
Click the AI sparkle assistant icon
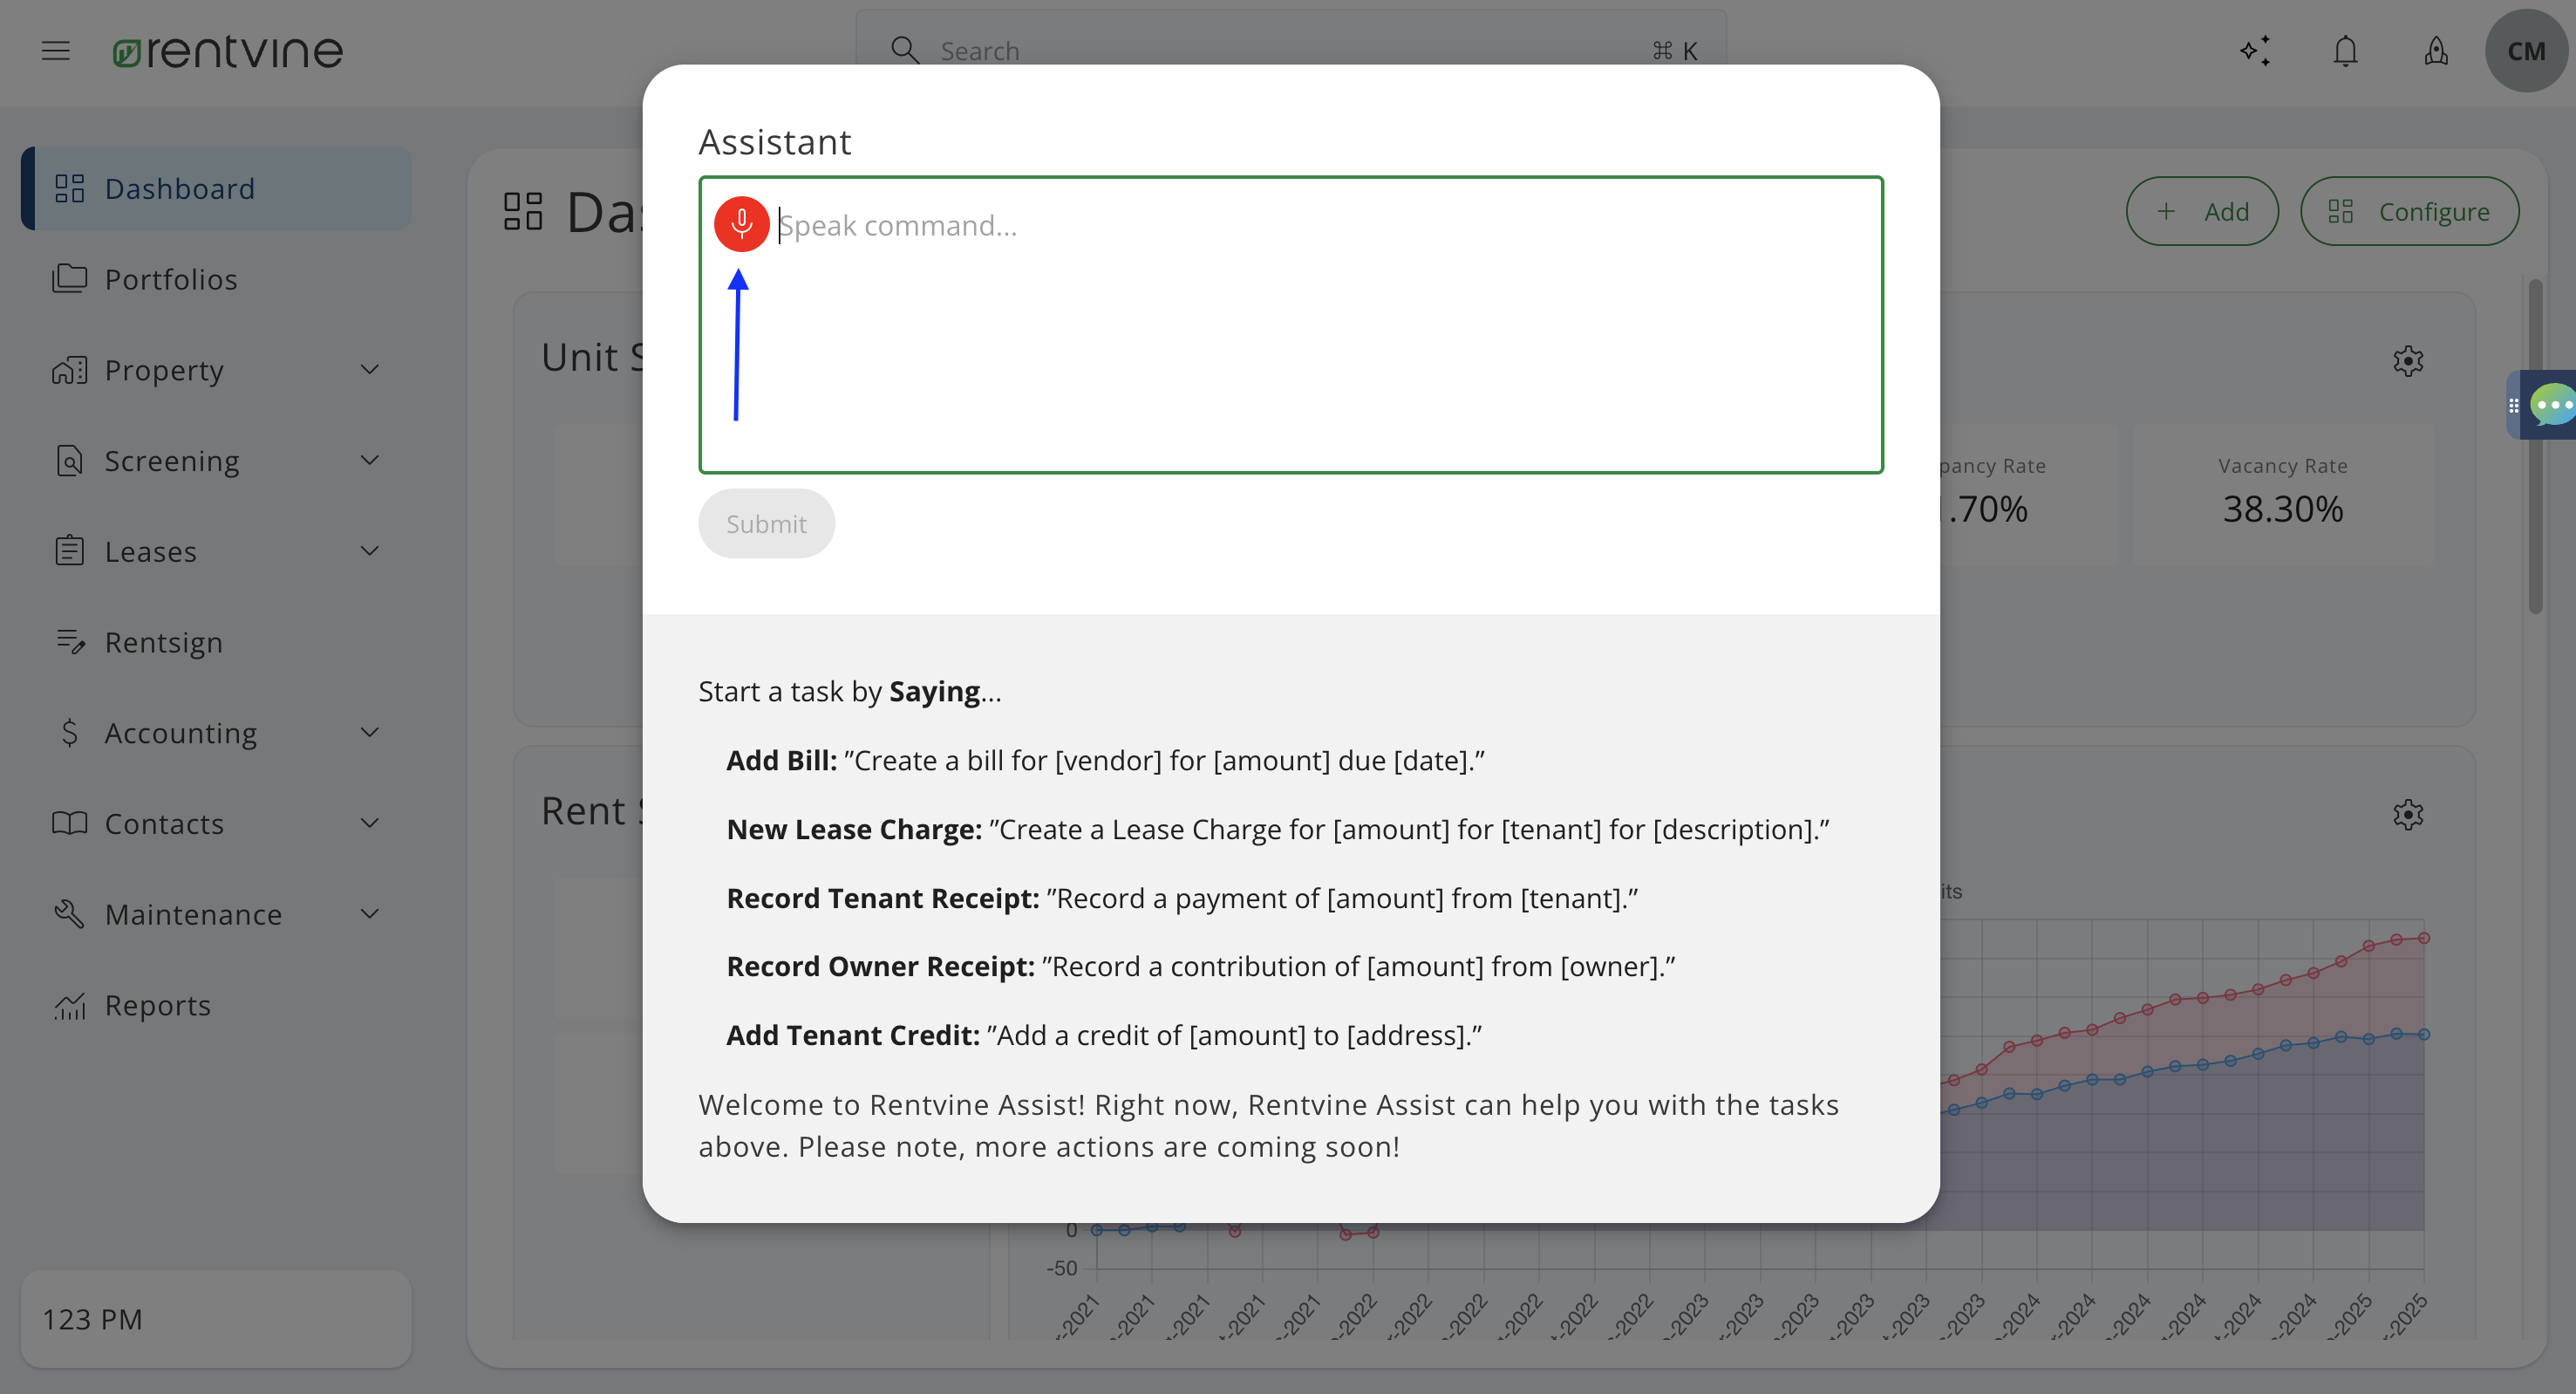pos(2255,50)
